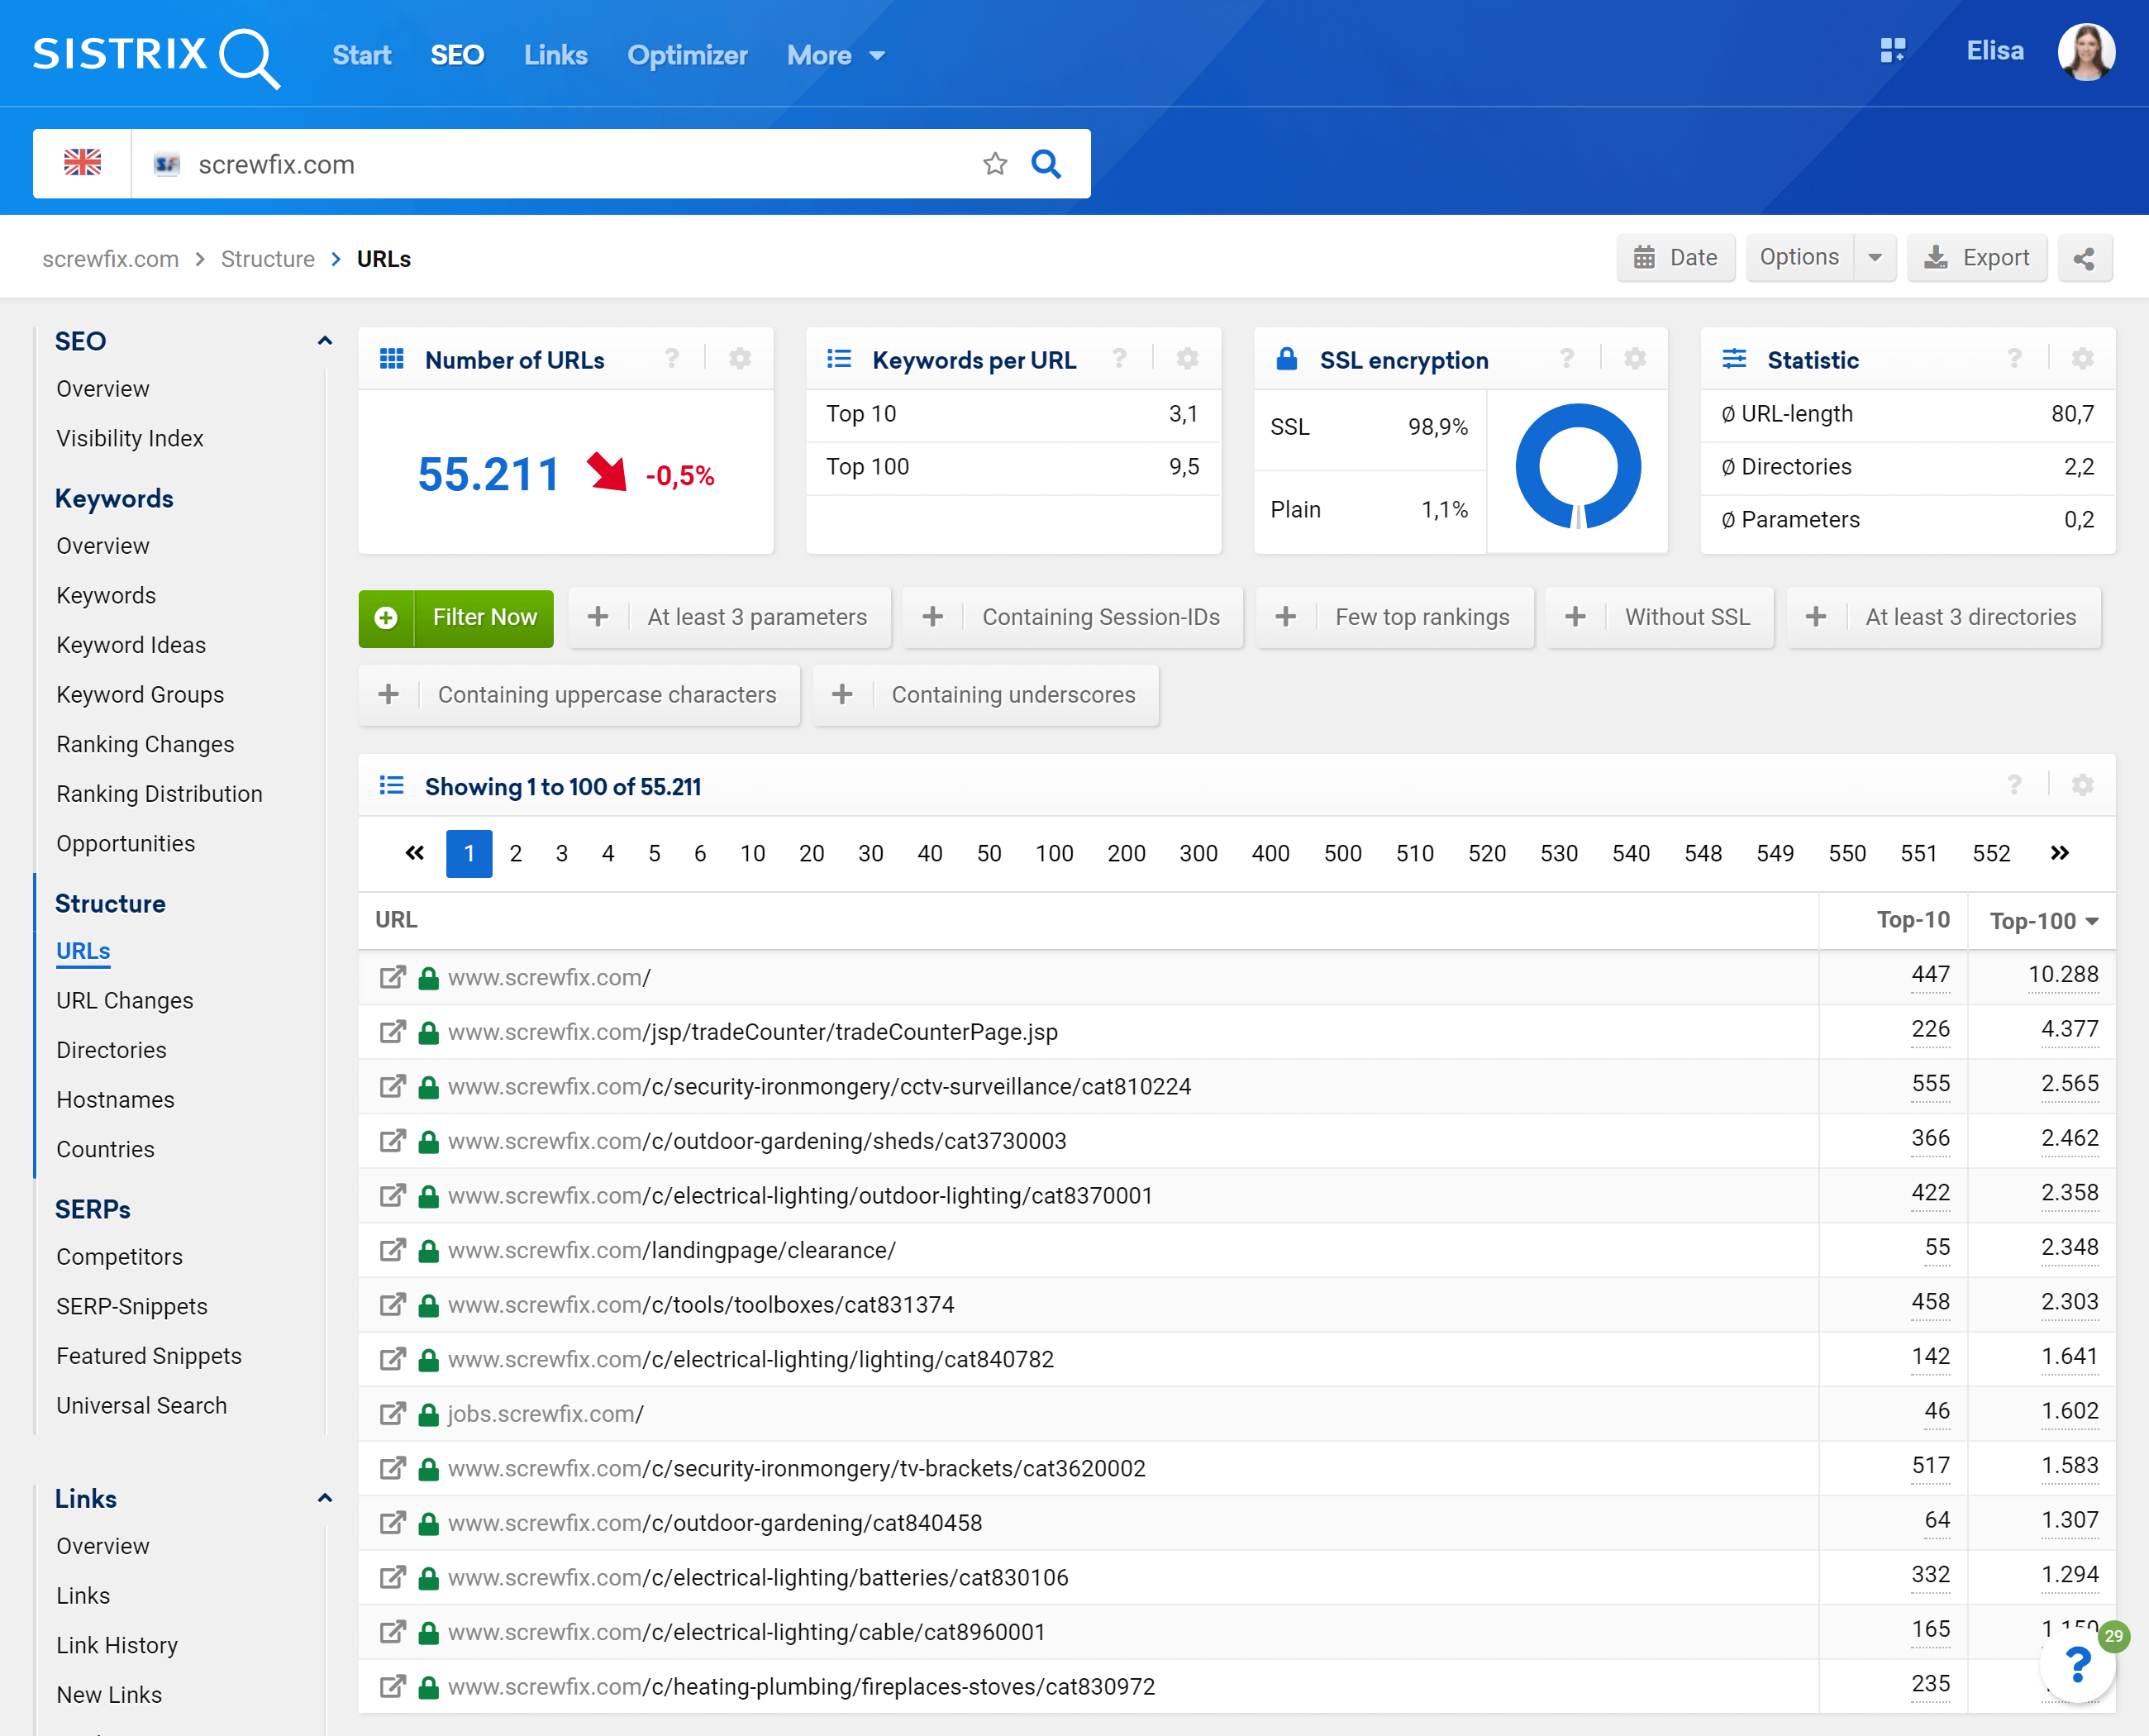Sort by the Top-100 column
Image resolution: width=2149 pixels, height=1736 pixels.
[2043, 921]
